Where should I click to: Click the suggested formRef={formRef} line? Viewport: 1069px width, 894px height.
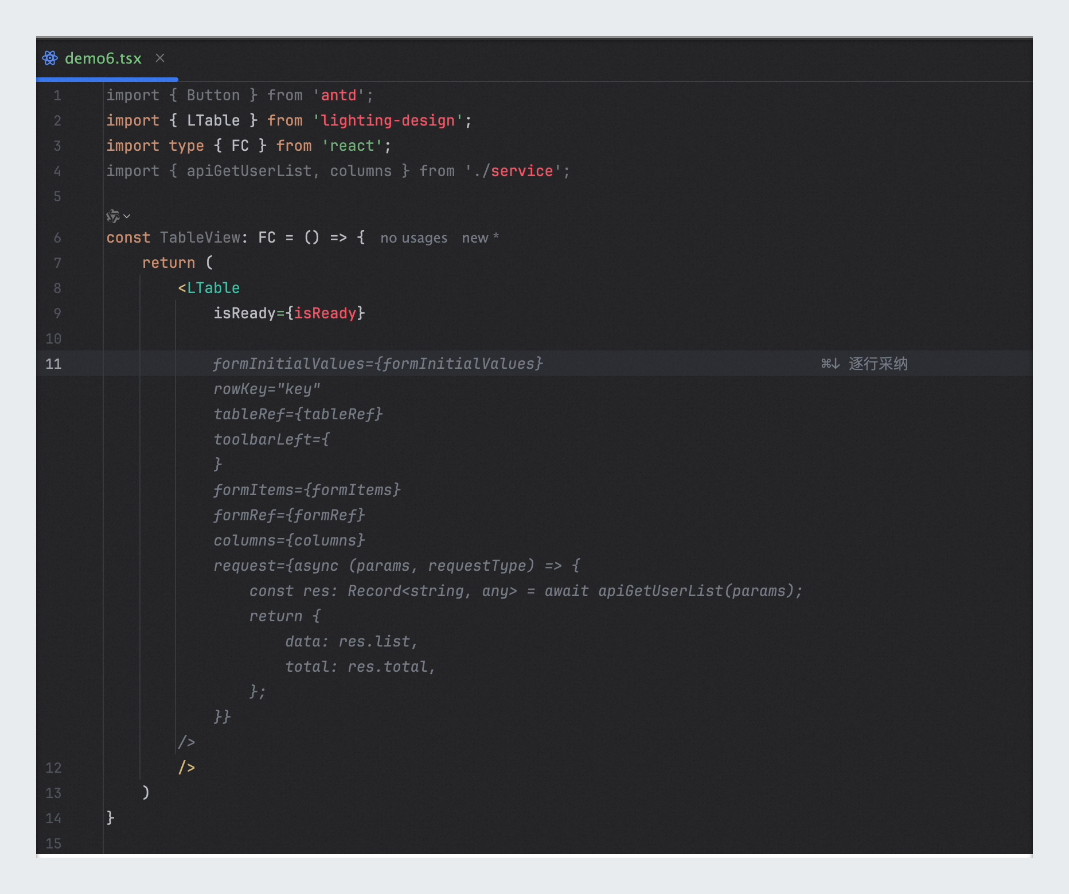click(289, 516)
